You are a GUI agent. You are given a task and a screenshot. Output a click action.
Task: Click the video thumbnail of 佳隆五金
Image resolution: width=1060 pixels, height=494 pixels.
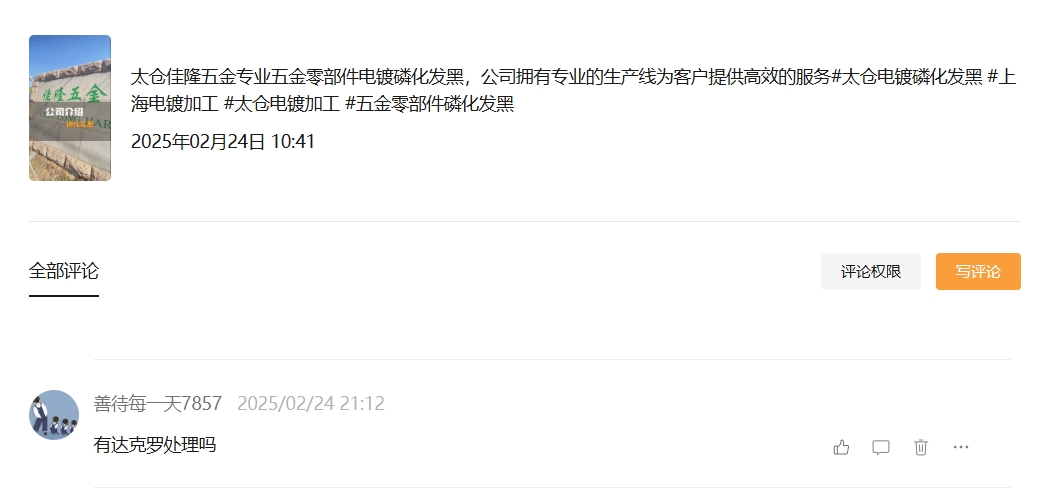(x=70, y=108)
